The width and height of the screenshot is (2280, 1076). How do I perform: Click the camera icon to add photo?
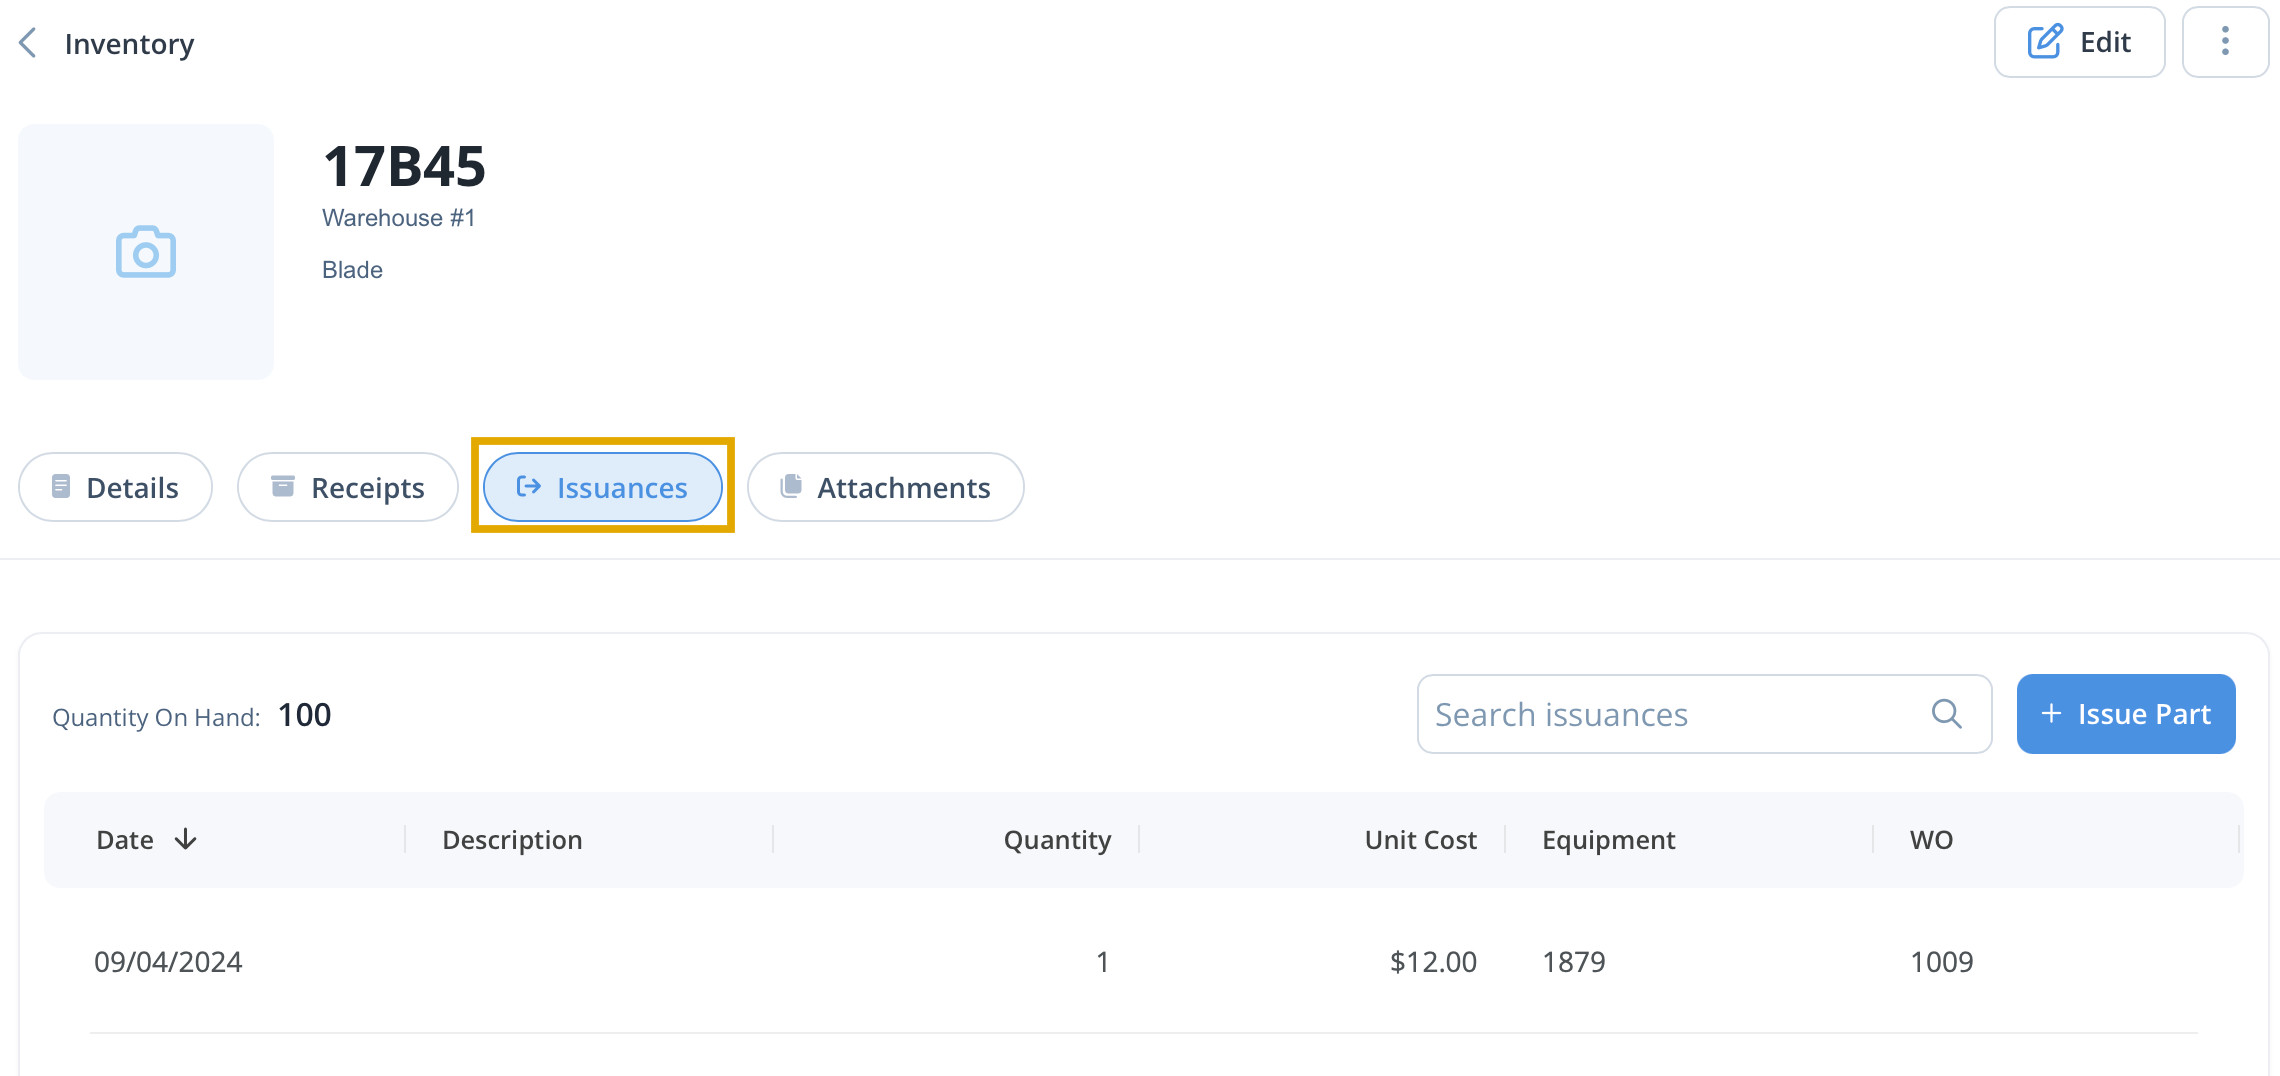click(146, 251)
